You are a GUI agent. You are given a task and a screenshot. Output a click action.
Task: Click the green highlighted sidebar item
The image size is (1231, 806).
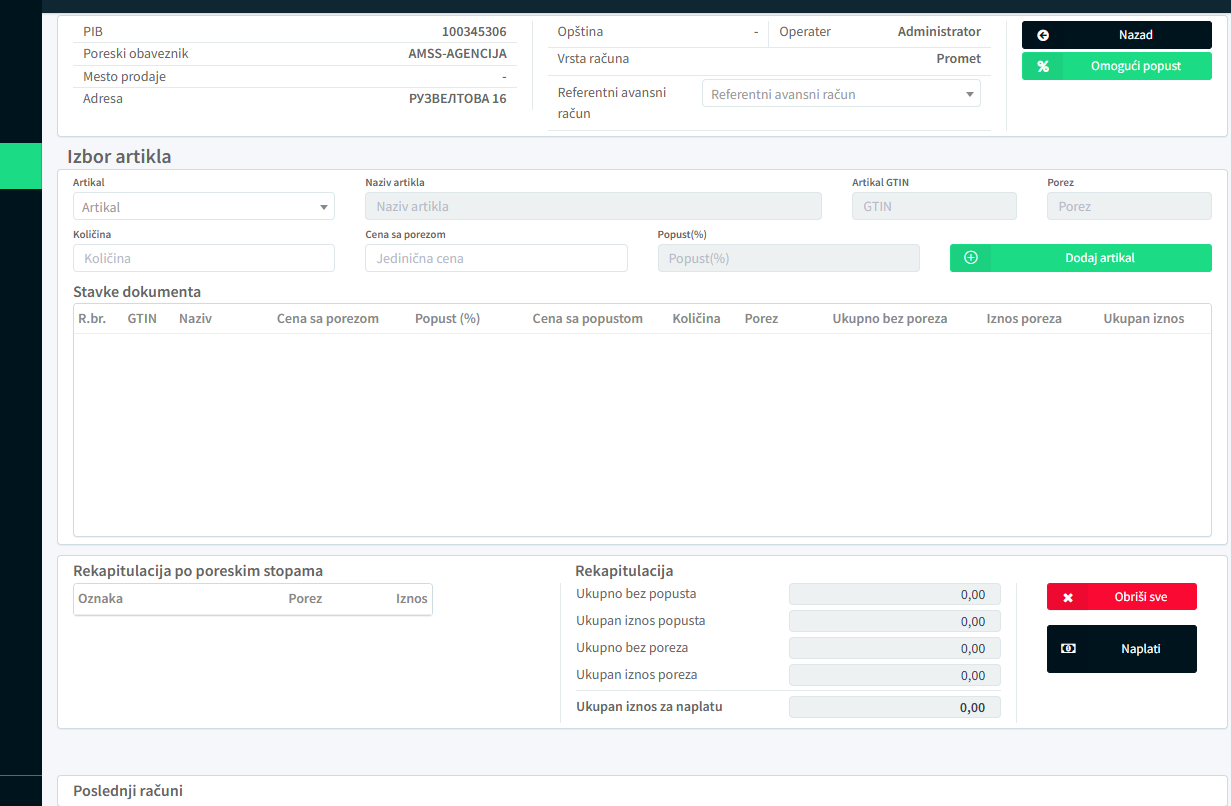[20, 166]
